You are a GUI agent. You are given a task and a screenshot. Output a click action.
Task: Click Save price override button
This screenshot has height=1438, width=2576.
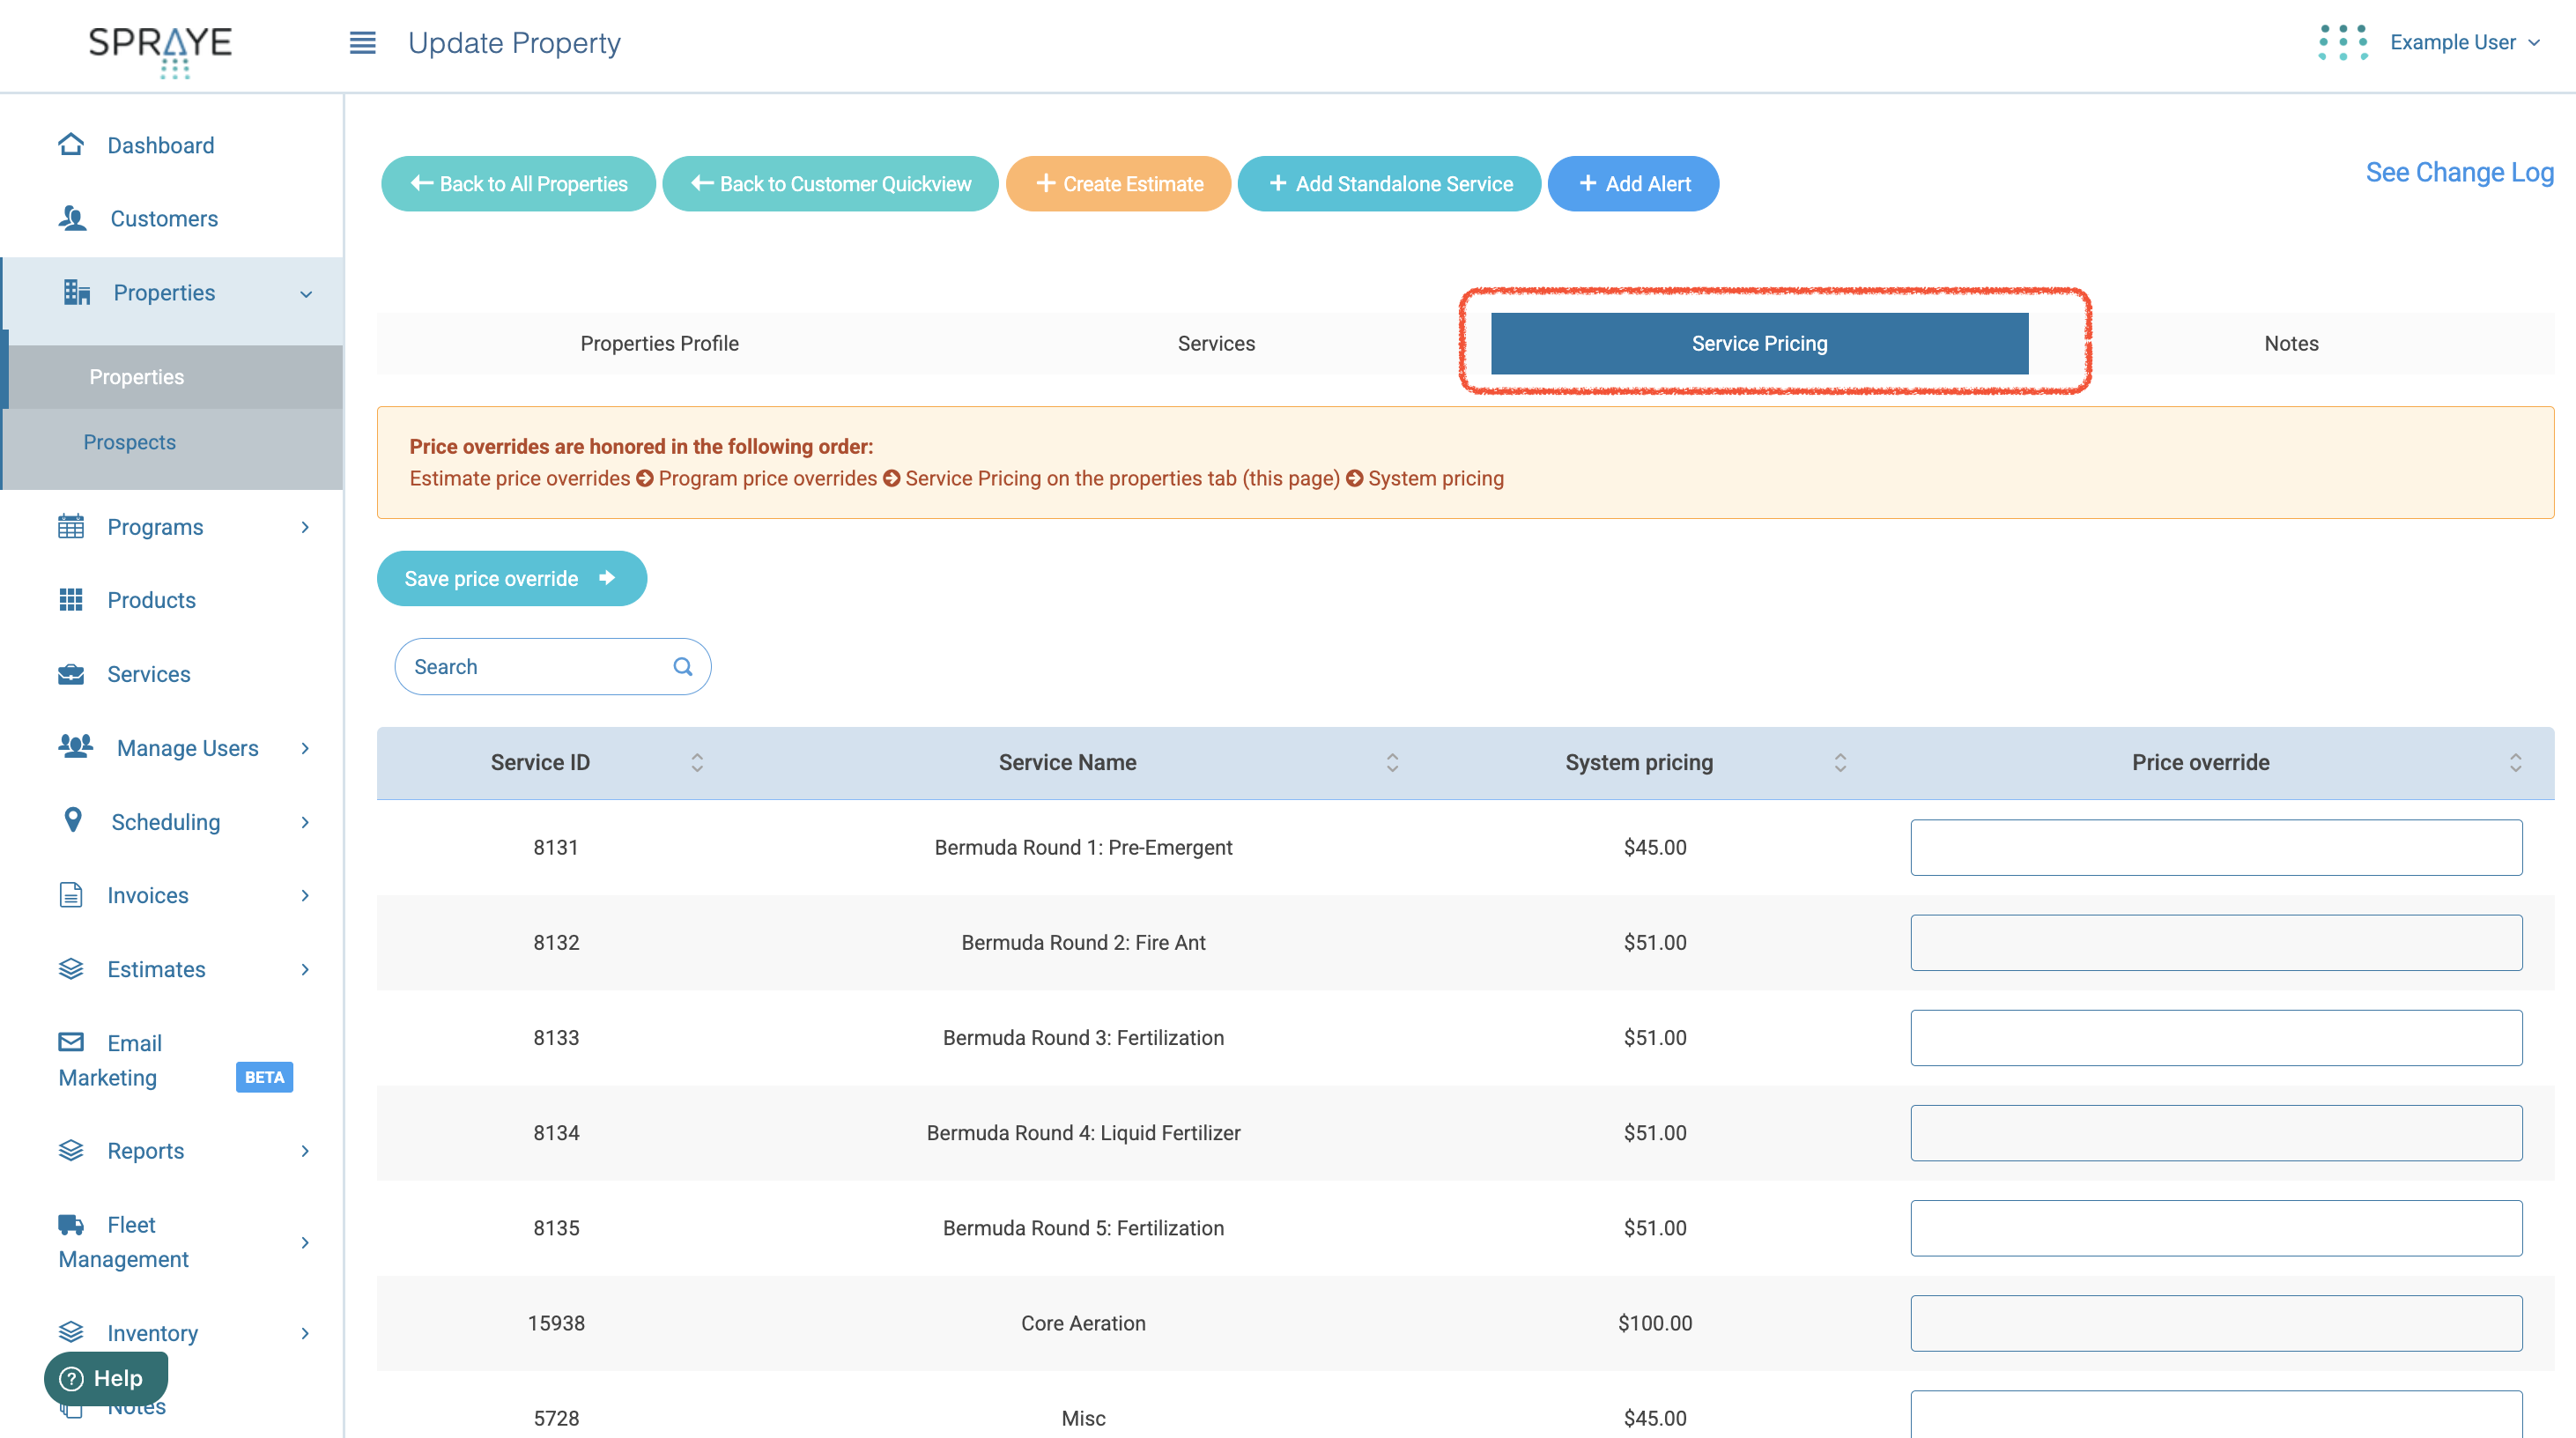(x=511, y=579)
